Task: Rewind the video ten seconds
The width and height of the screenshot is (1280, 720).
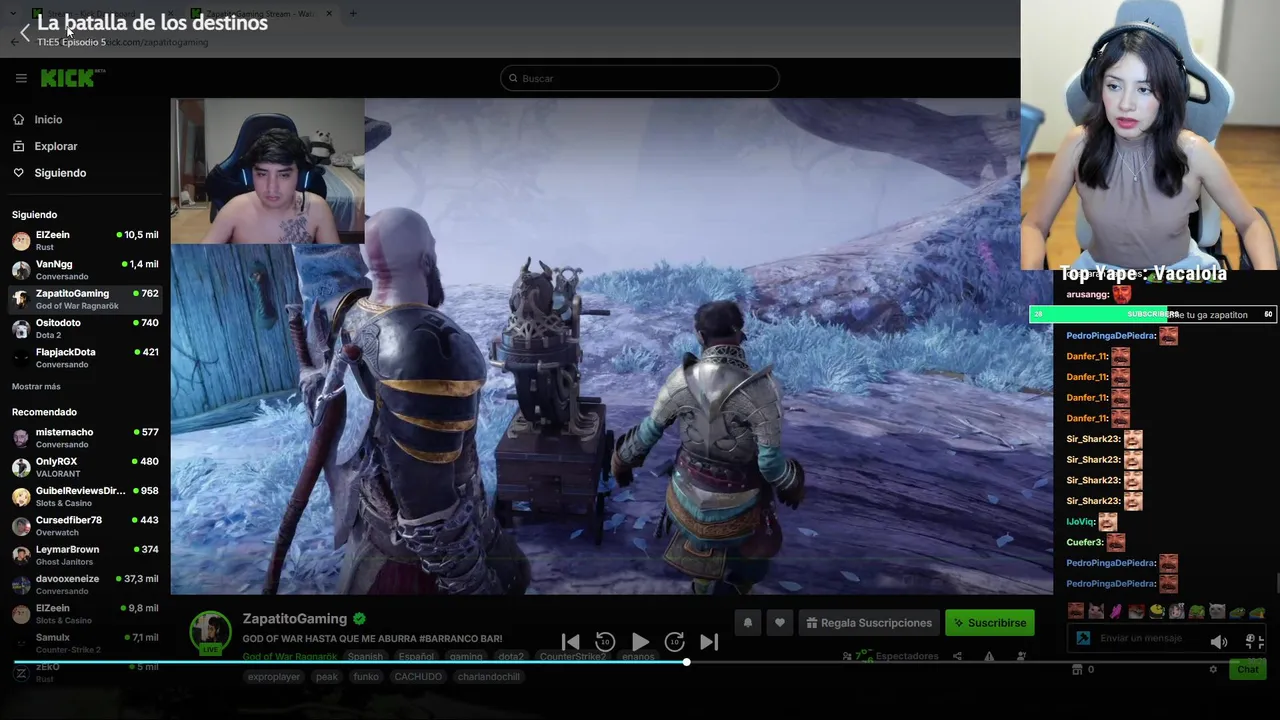Action: (605, 642)
